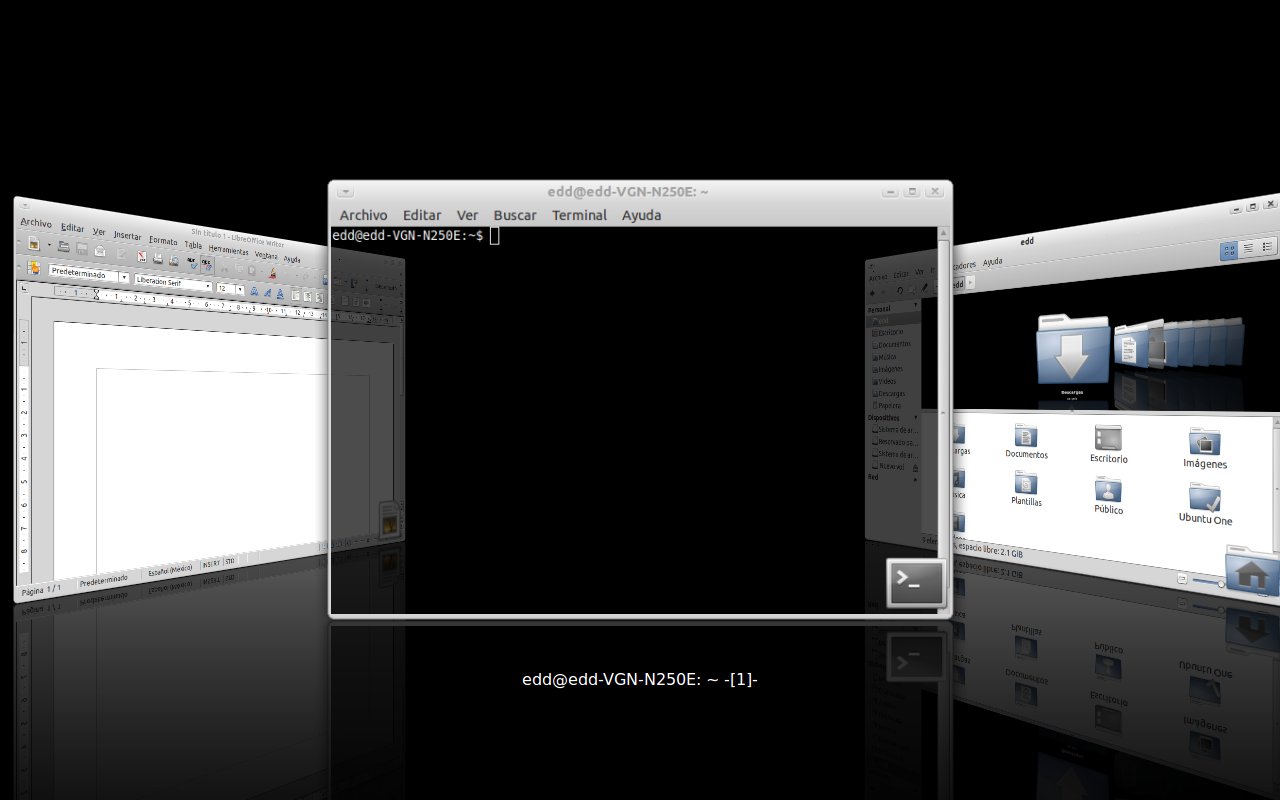Open Ver menu in the terminal
Viewport: 1280px width, 800px height.
coord(467,215)
